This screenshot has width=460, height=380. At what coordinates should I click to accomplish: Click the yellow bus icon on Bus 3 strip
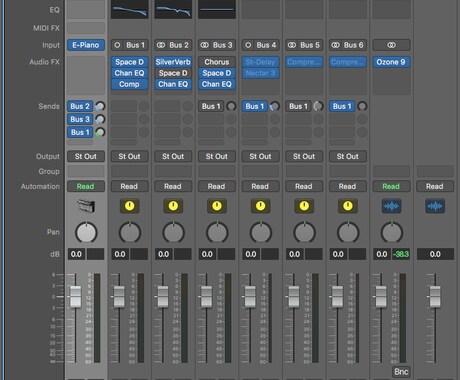pos(217,206)
